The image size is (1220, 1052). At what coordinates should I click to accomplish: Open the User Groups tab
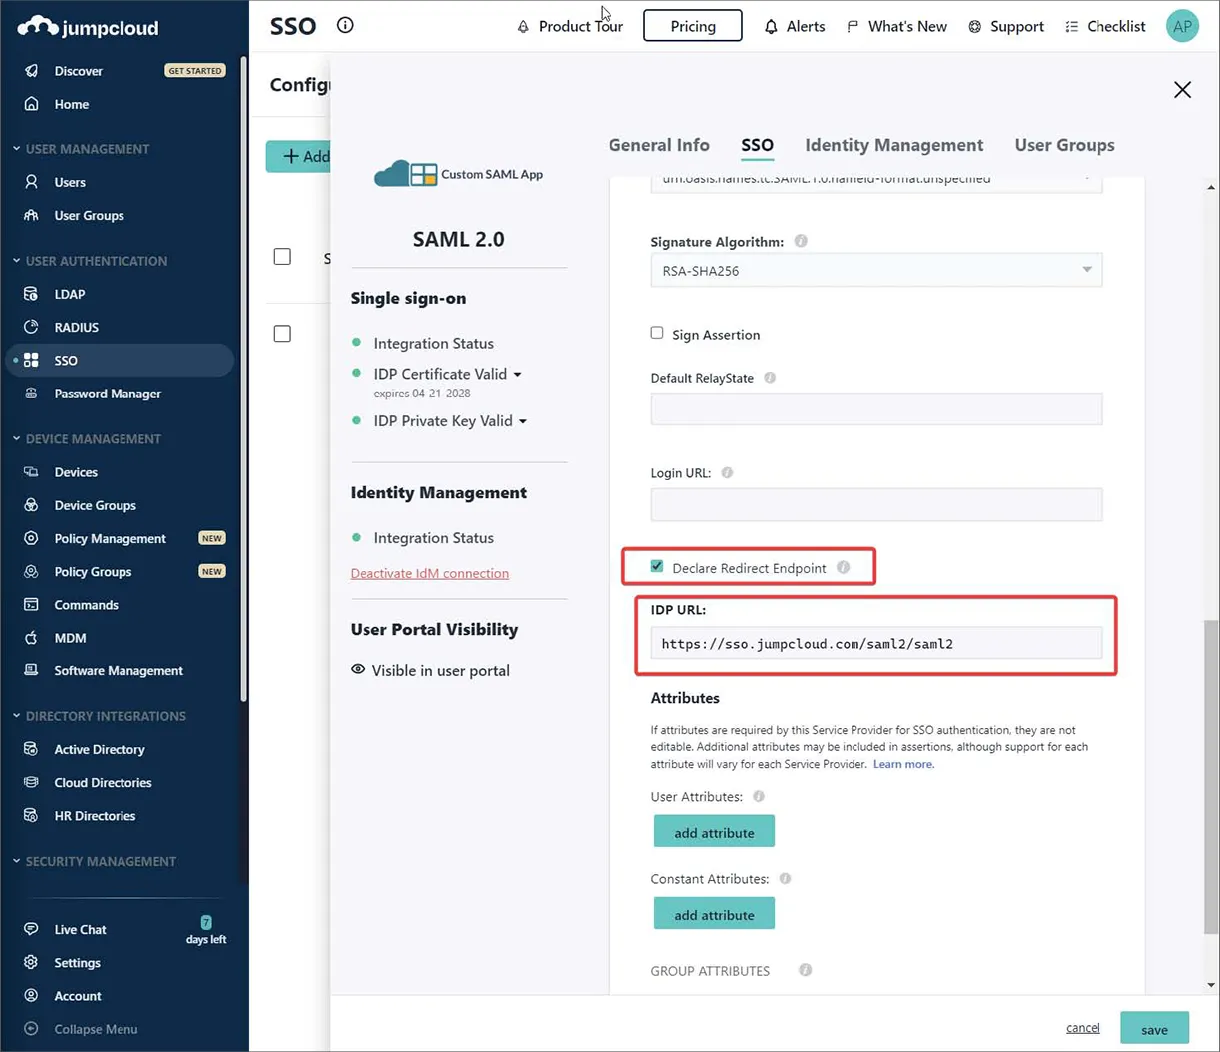1064,145
